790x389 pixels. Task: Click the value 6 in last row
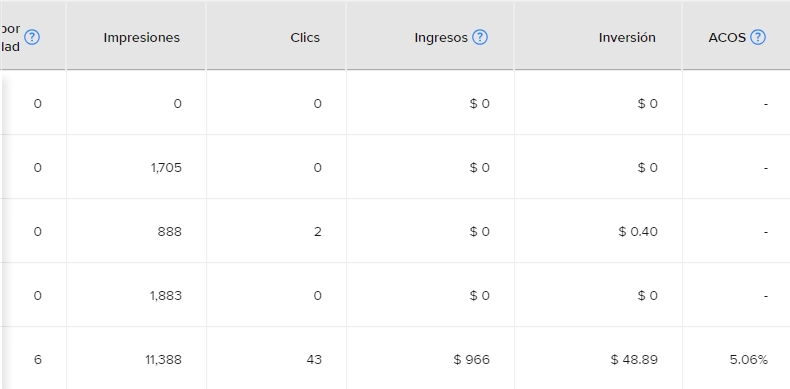tap(38, 359)
